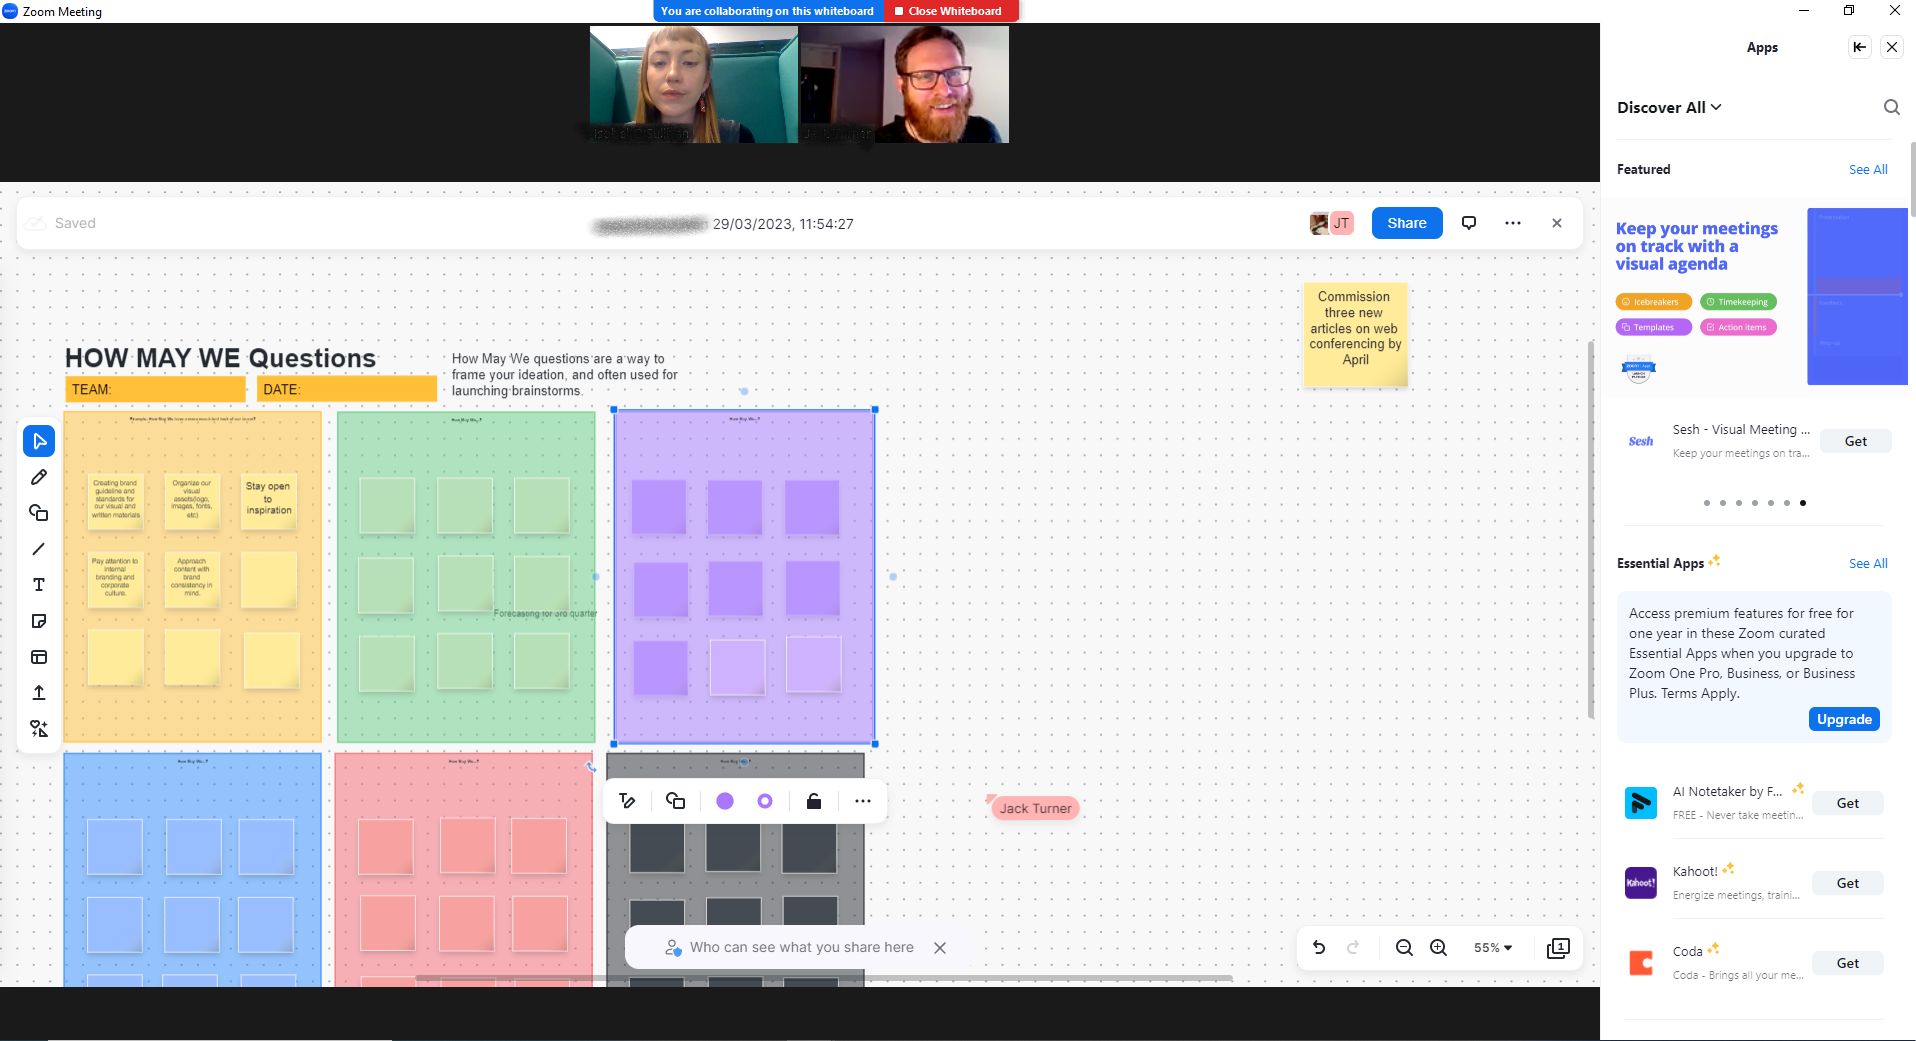The width and height of the screenshot is (1916, 1041).
Task: Close the whiteboard panel with X
Action: tap(1557, 223)
